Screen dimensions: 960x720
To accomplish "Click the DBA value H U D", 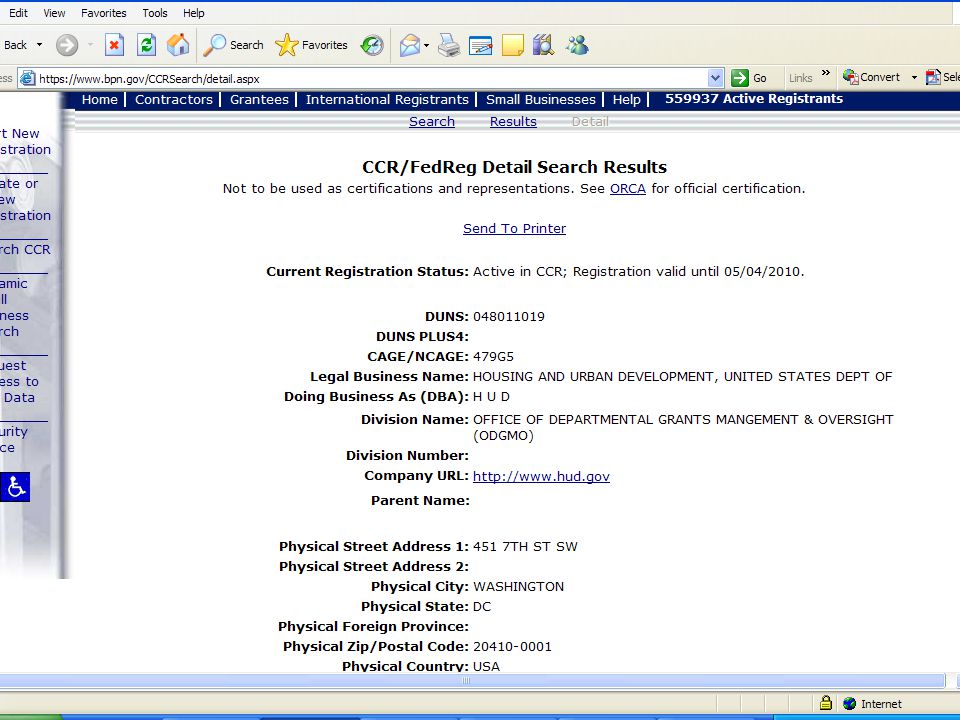I will tap(491, 397).
